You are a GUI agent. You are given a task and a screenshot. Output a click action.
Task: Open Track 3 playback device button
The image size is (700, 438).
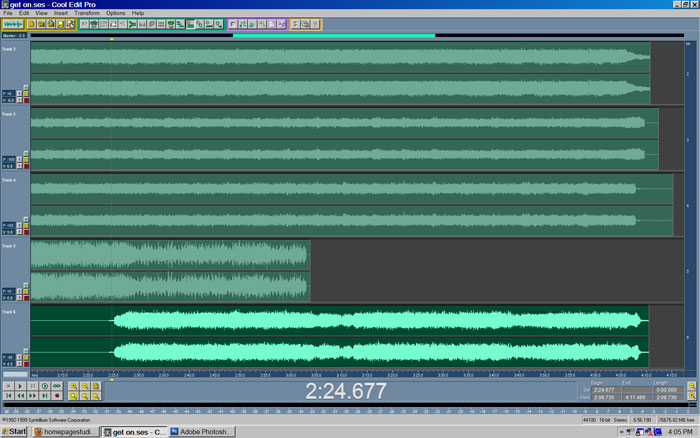(19, 159)
